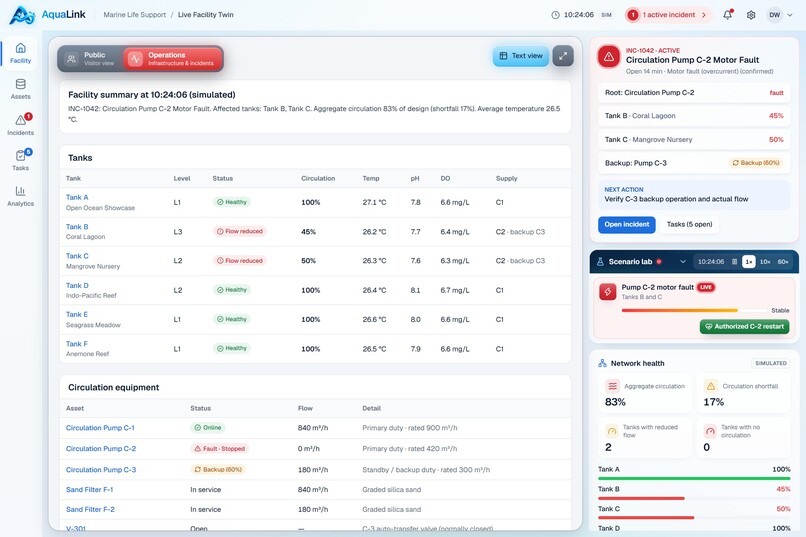Set simulation speed to 10x
This screenshot has height=537, width=806.
(x=765, y=262)
